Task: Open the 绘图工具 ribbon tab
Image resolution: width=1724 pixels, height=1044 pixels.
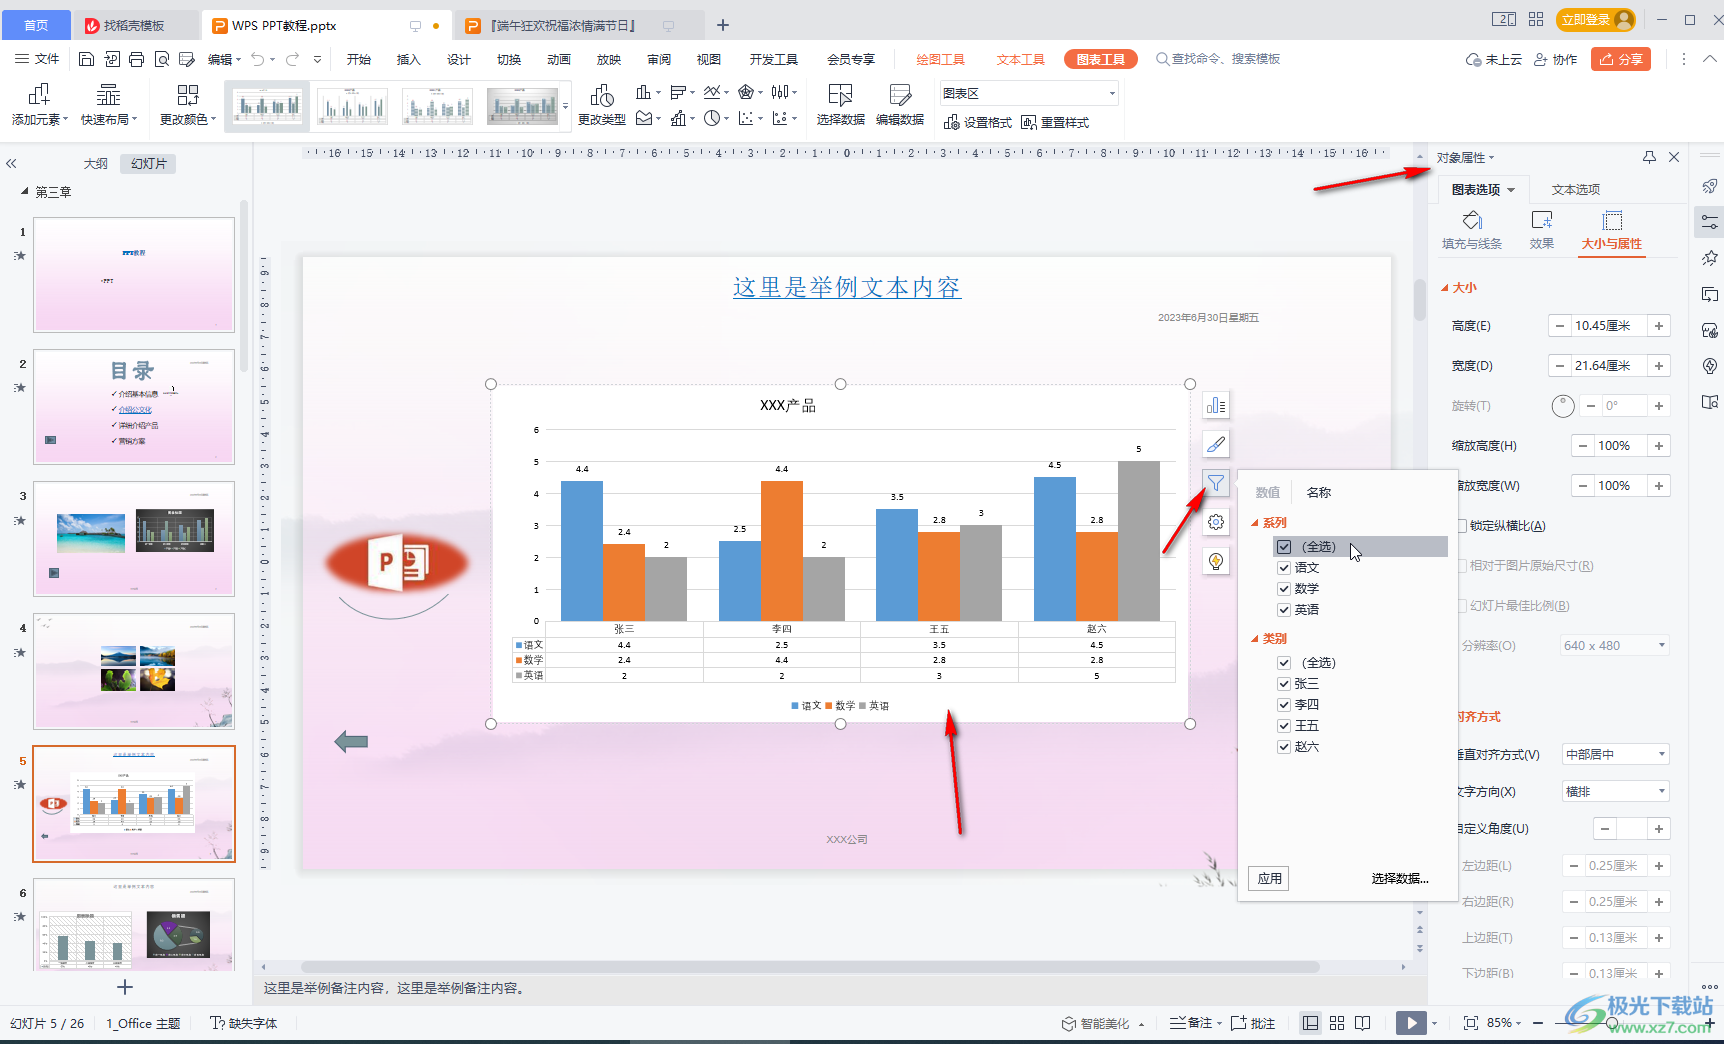Action: point(941,59)
